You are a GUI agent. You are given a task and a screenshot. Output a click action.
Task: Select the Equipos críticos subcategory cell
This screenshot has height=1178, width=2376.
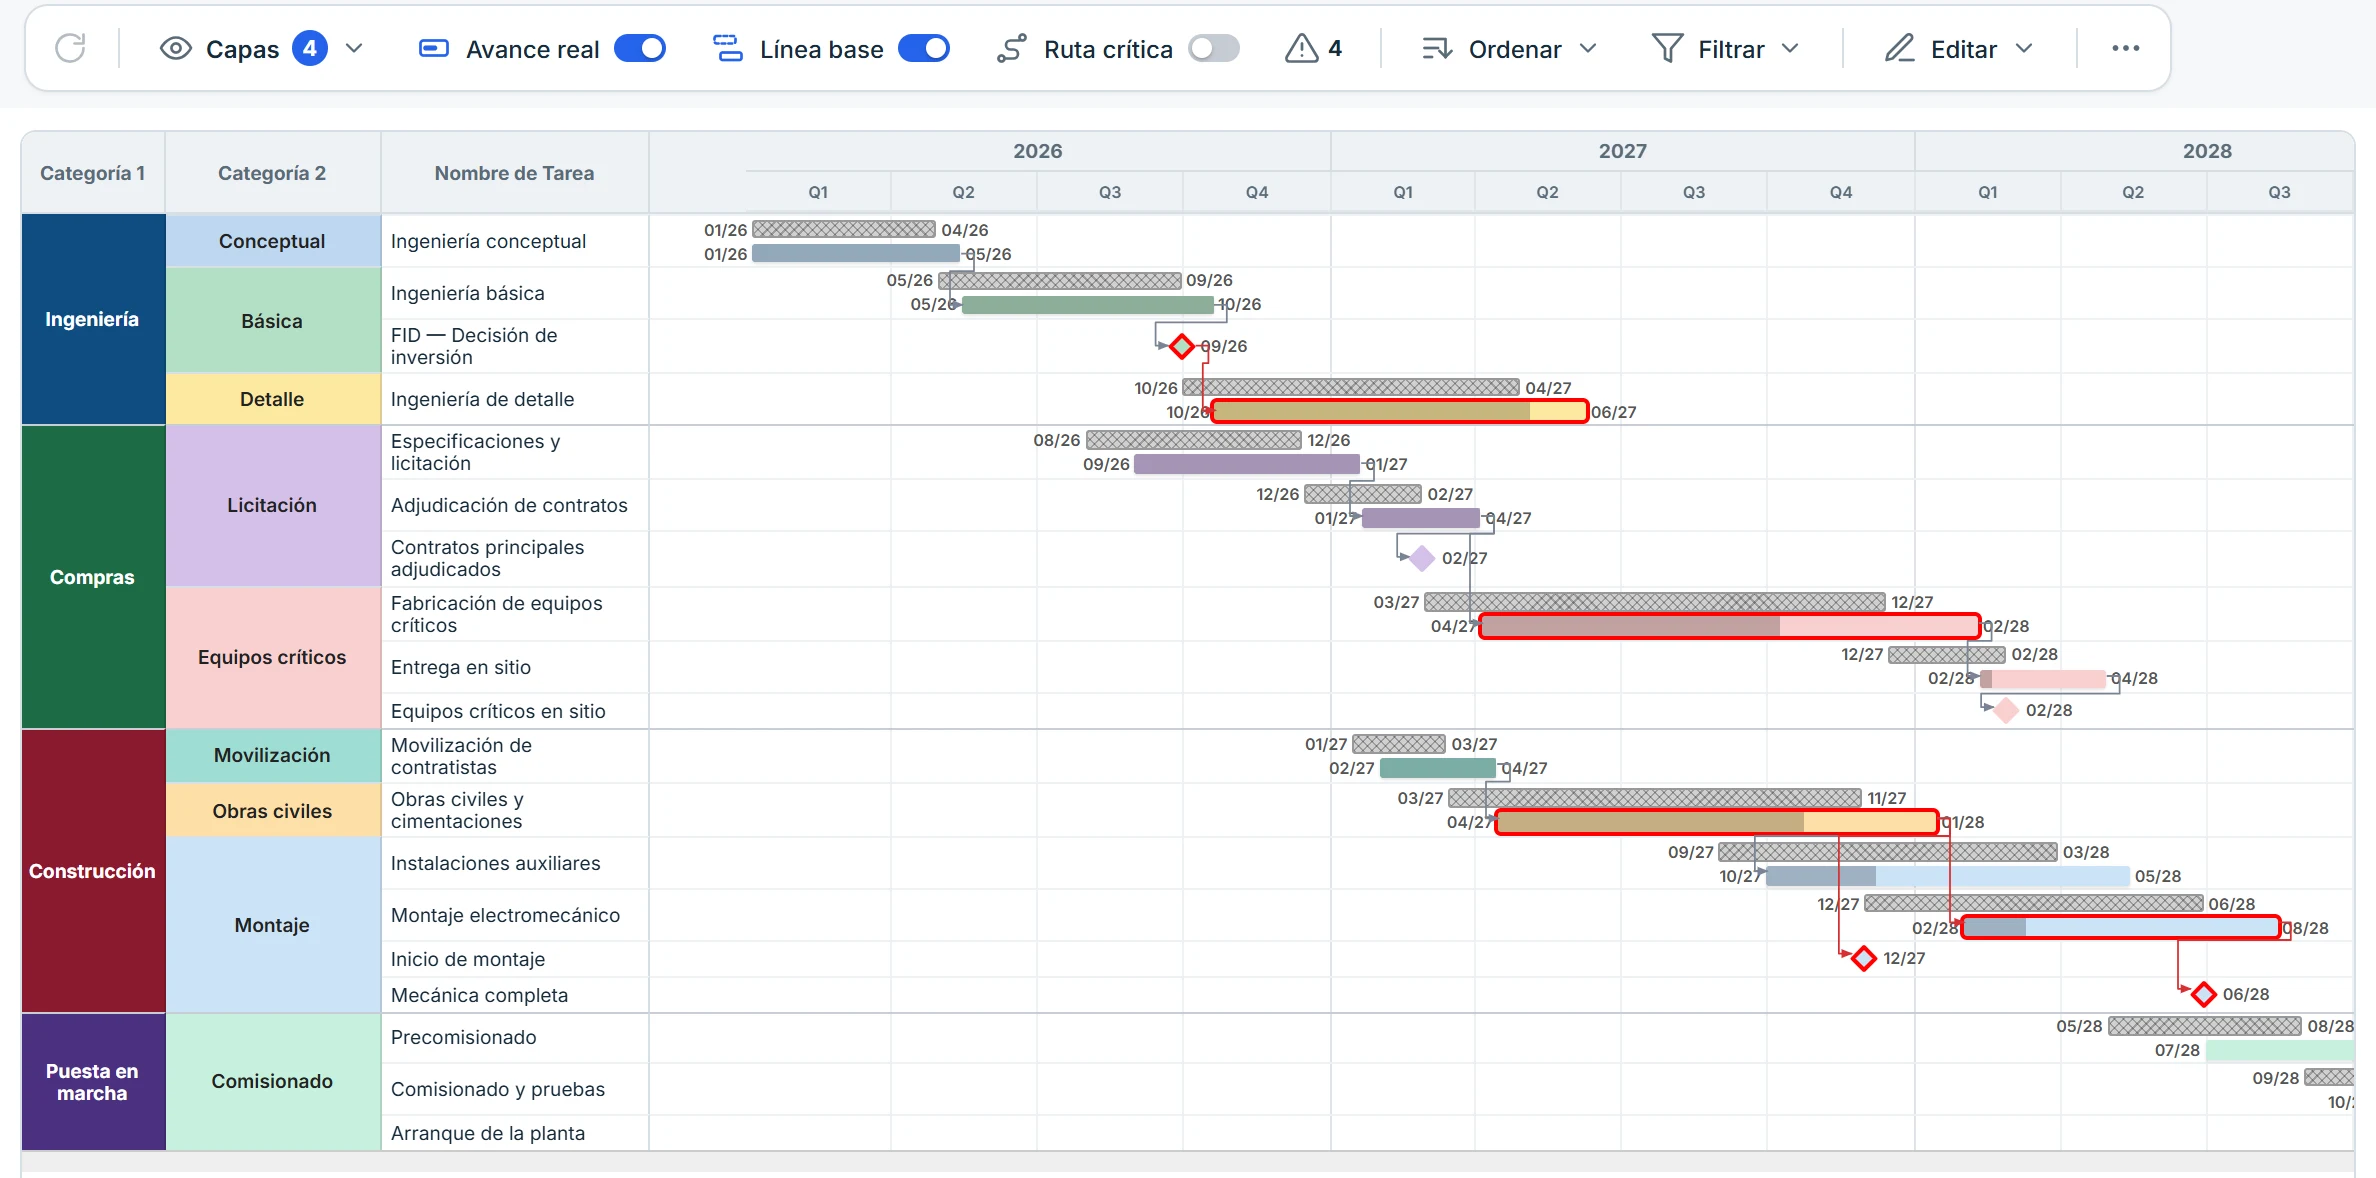(x=272, y=657)
